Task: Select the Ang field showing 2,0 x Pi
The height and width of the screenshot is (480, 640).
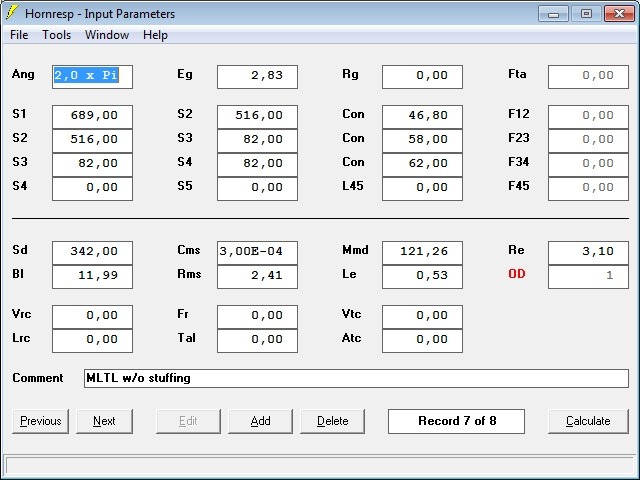Action: point(92,77)
